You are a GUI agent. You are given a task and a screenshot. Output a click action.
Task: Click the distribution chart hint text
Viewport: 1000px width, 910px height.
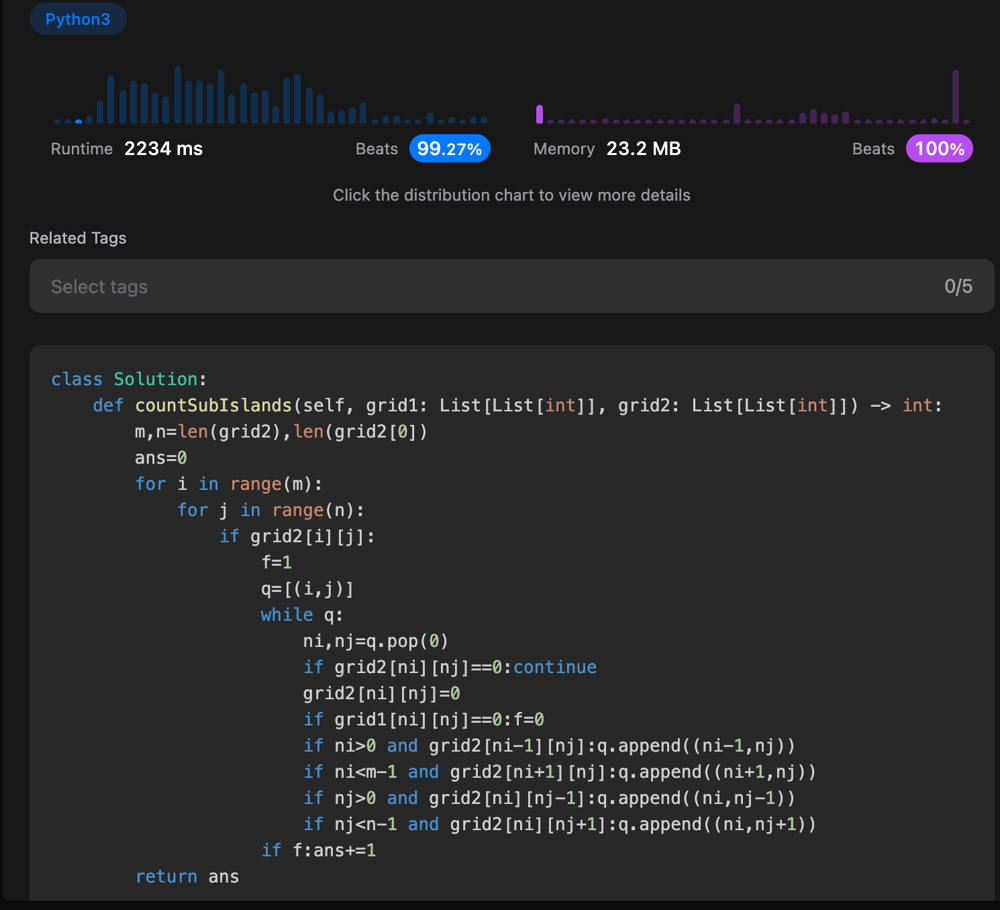click(x=511, y=195)
